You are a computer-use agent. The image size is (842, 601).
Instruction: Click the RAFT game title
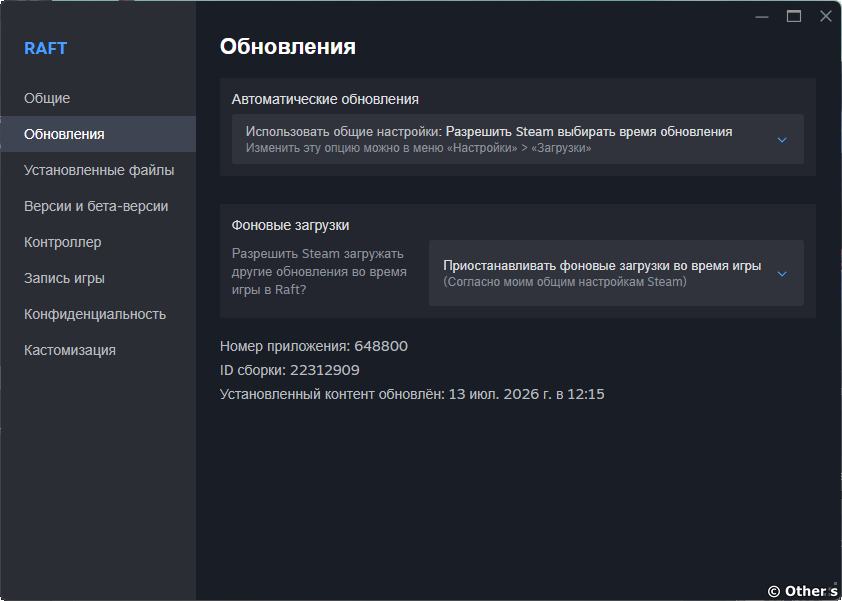click(46, 48)
